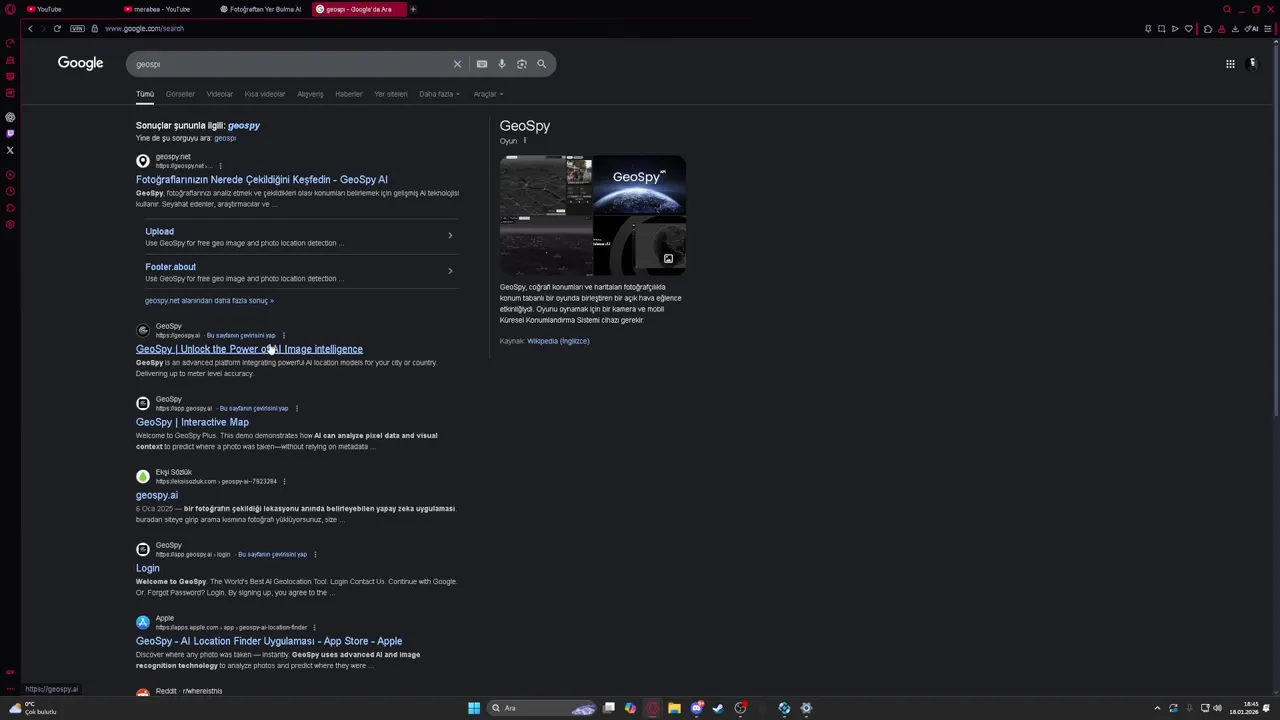Screen dimensions: 1280x720
Task: Open ChatGPT icon in Opera sidebar
Action: point(10,117)
